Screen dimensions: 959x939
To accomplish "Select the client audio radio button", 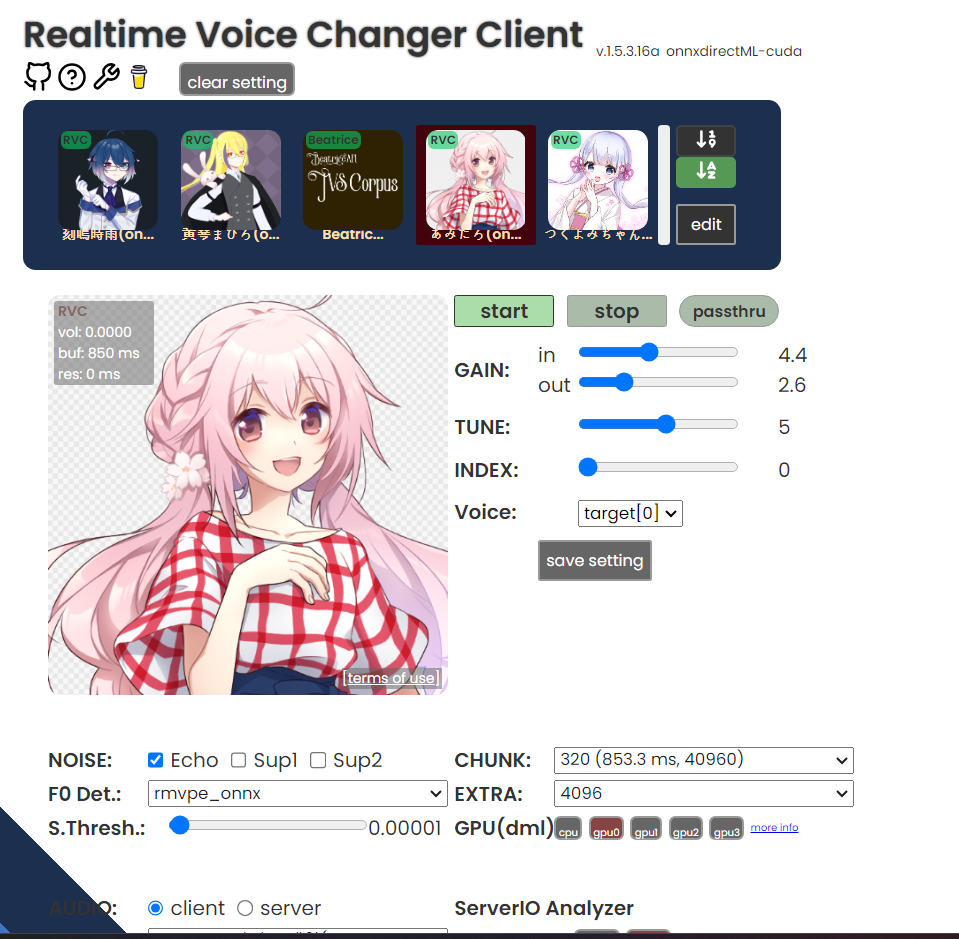I will click(155, 908).
